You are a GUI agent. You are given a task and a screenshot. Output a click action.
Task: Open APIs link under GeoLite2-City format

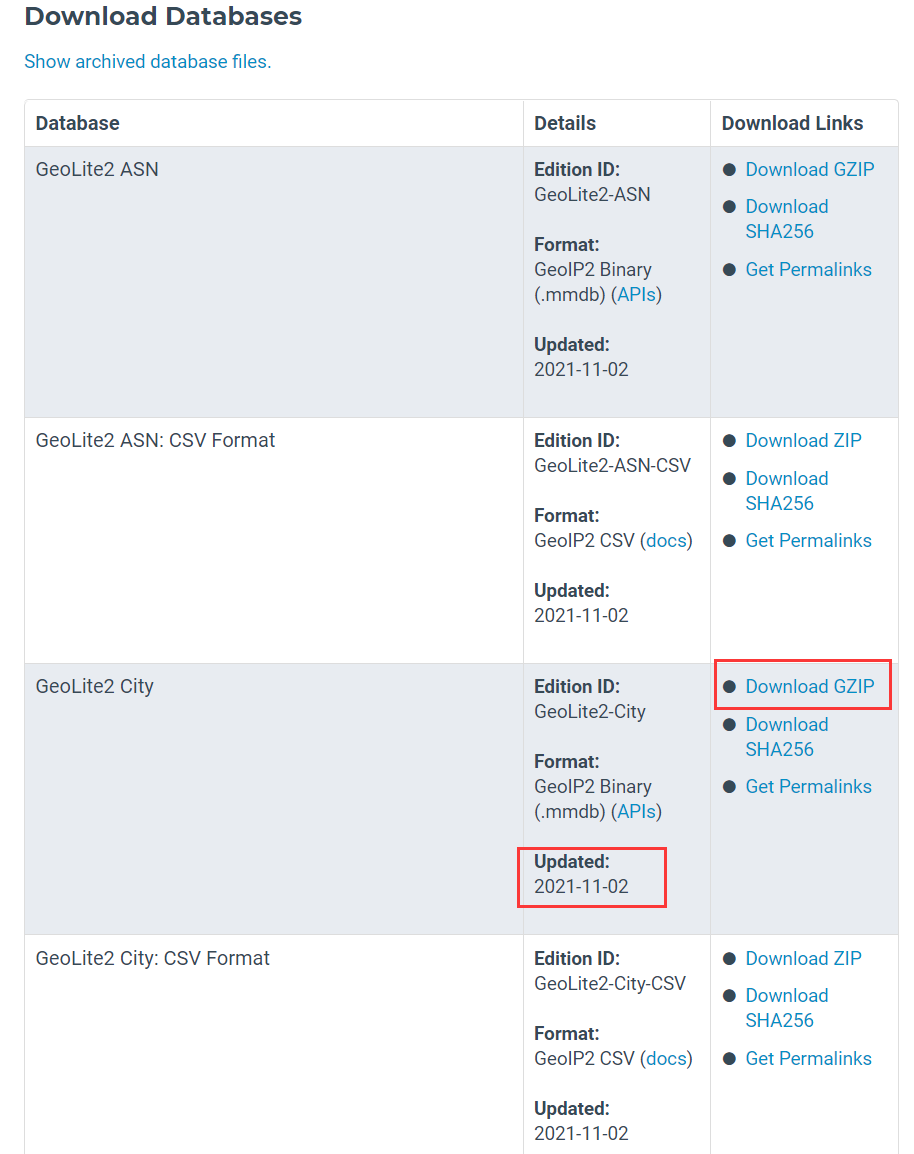[636, 811]
